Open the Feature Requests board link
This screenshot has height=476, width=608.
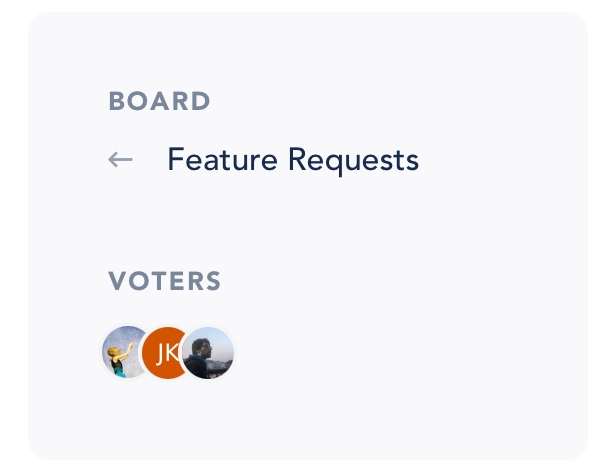tap(293, 160)
